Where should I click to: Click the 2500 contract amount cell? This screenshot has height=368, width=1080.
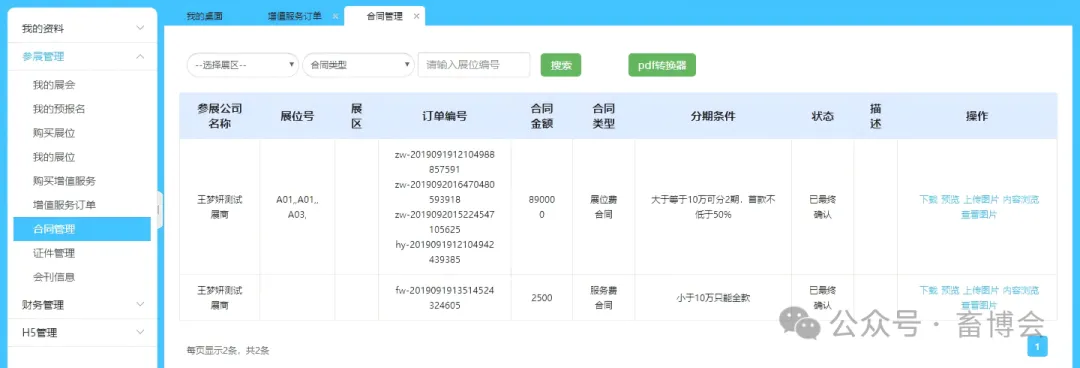pyautogui.click(x=541, y=298)
